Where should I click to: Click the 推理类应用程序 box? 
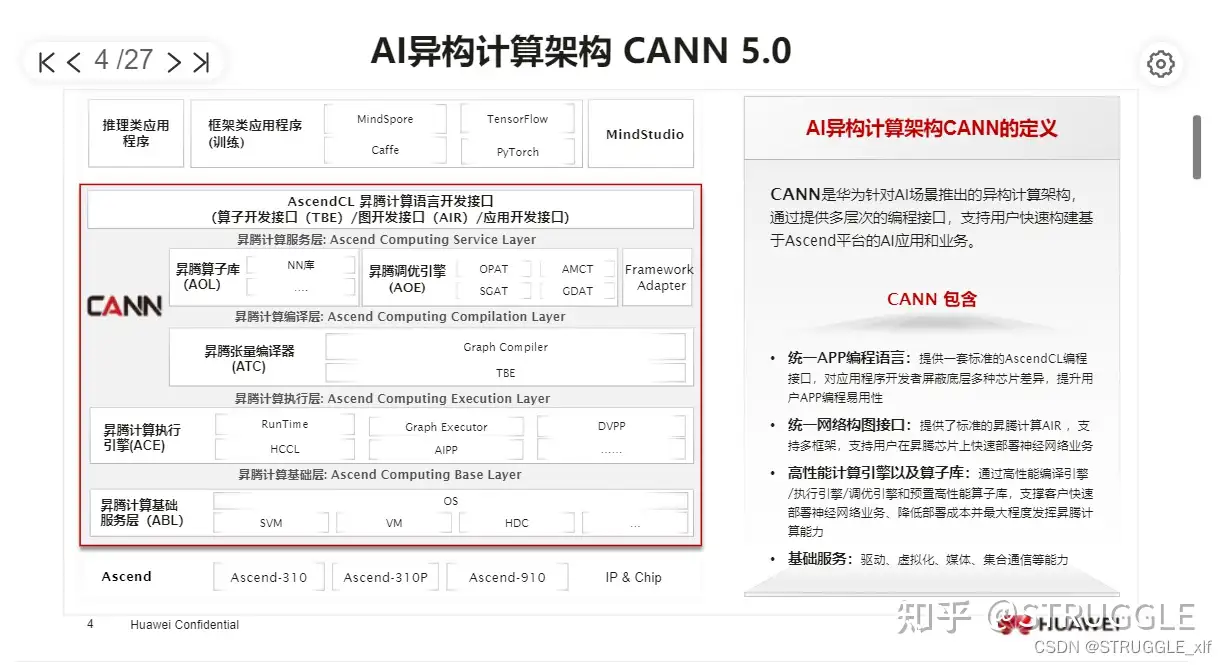pos(136,133)
